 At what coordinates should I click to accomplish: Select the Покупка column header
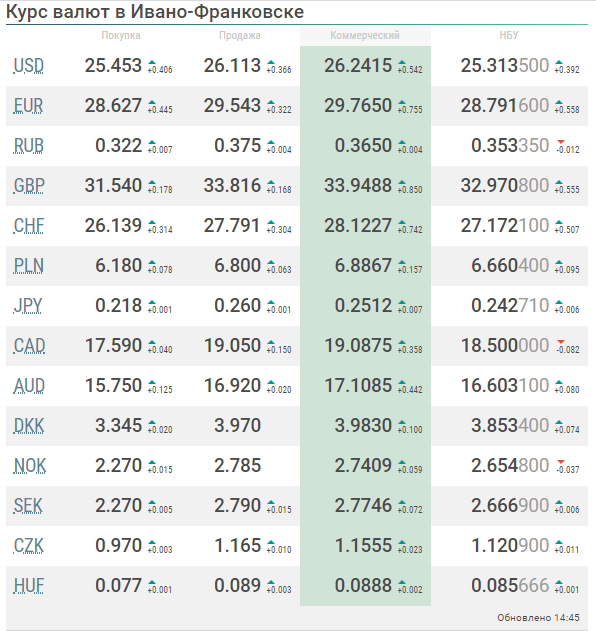tap(121, 35)
